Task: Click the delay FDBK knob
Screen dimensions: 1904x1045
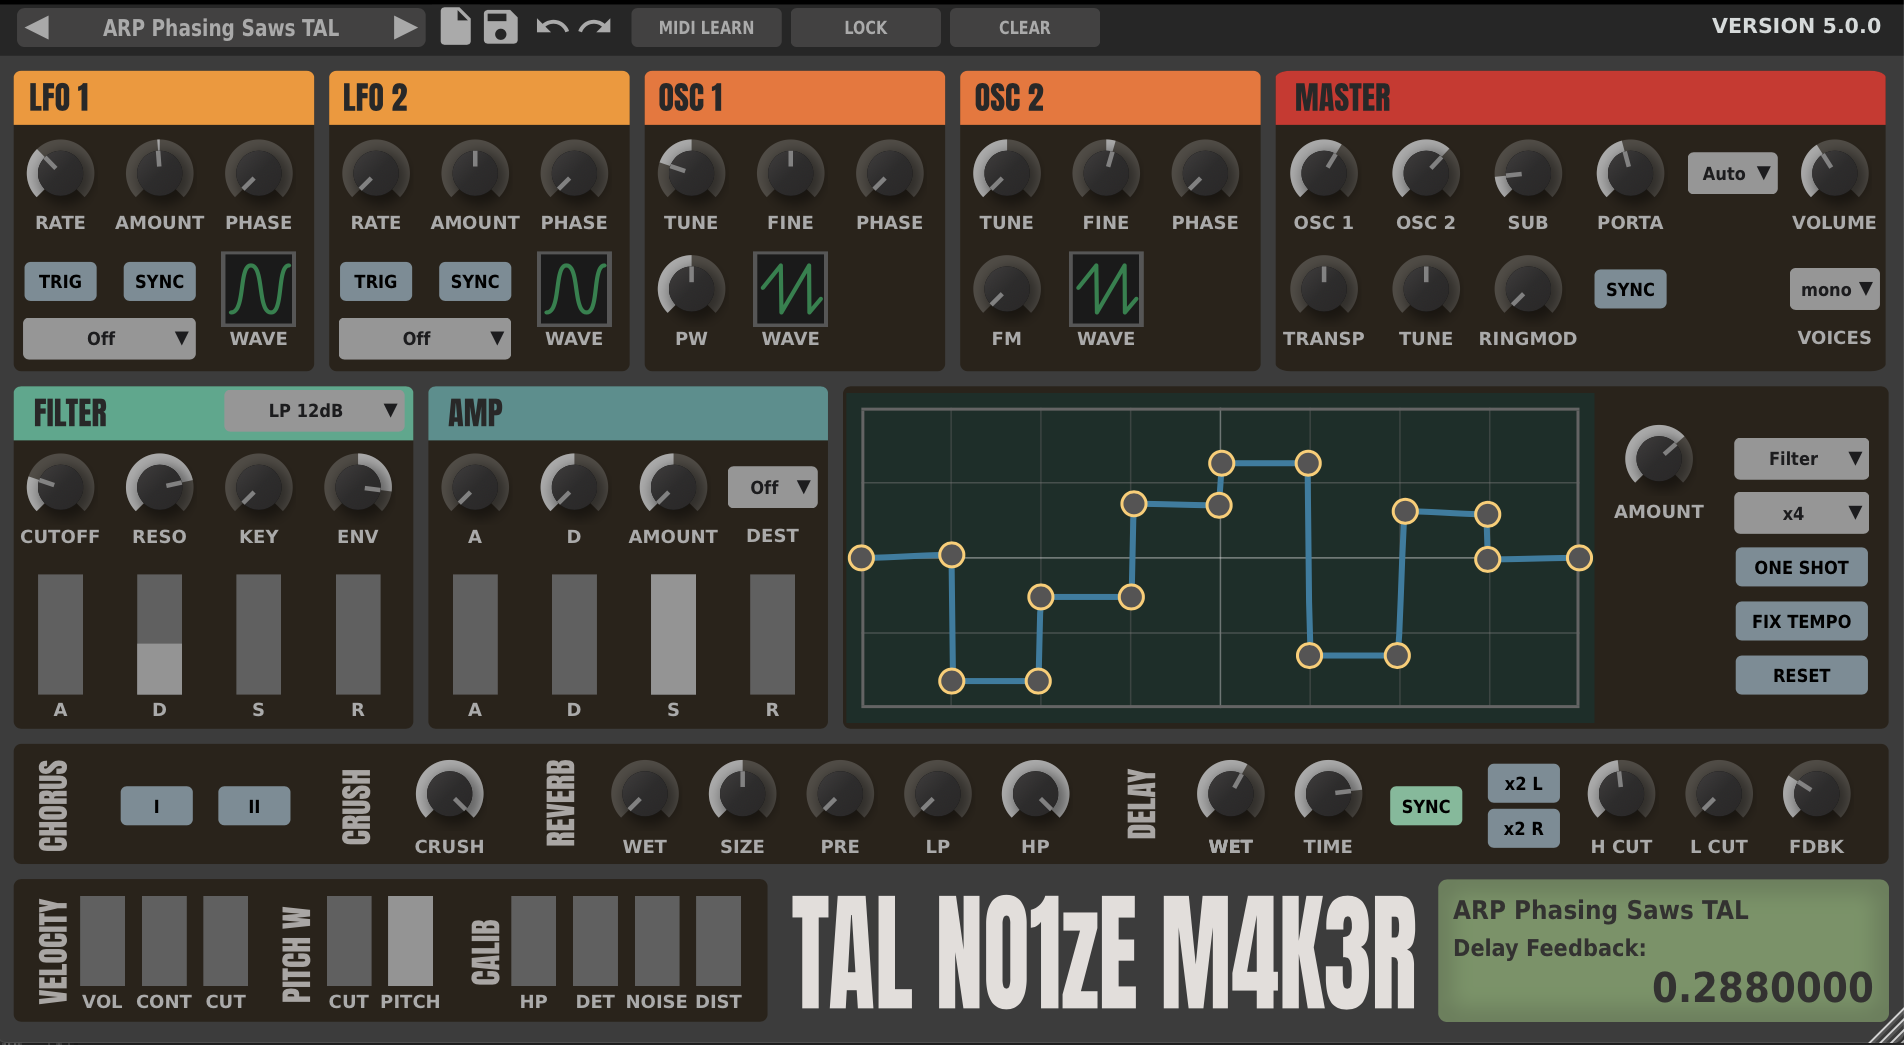Action: click(x=1816, y=795)
